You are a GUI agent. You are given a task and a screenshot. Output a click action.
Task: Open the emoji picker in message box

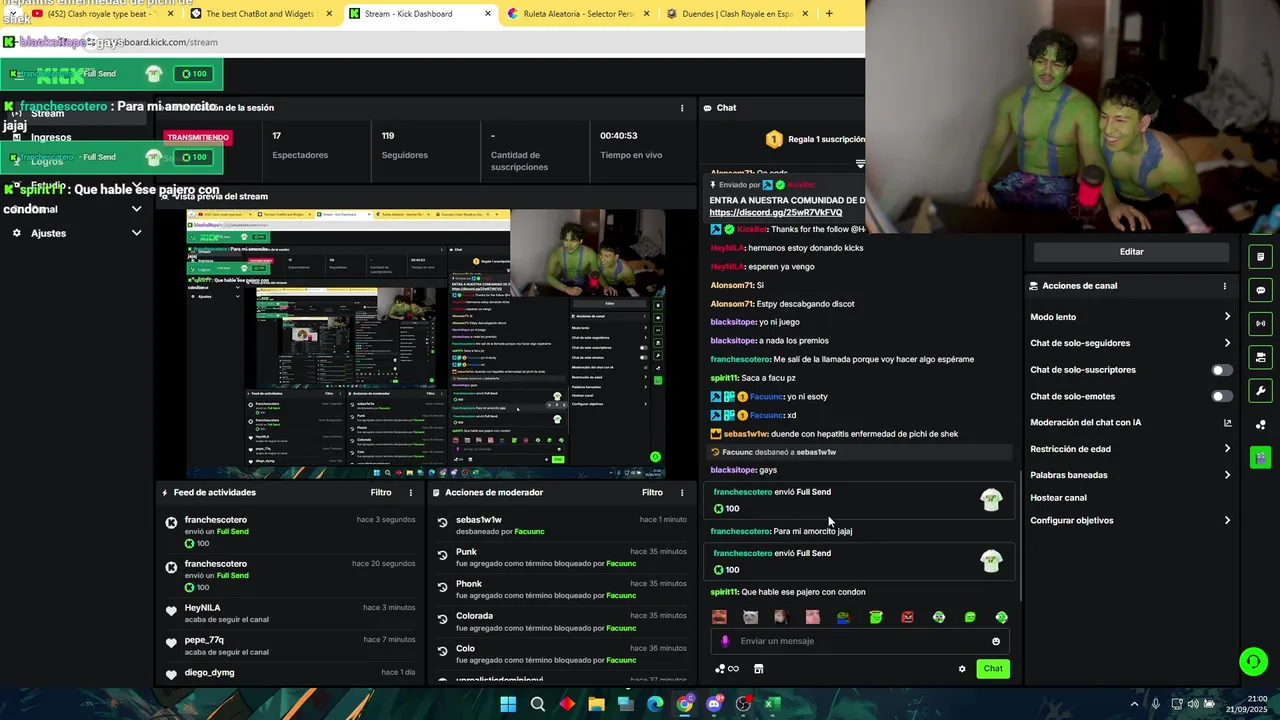(x=995, y=641)
